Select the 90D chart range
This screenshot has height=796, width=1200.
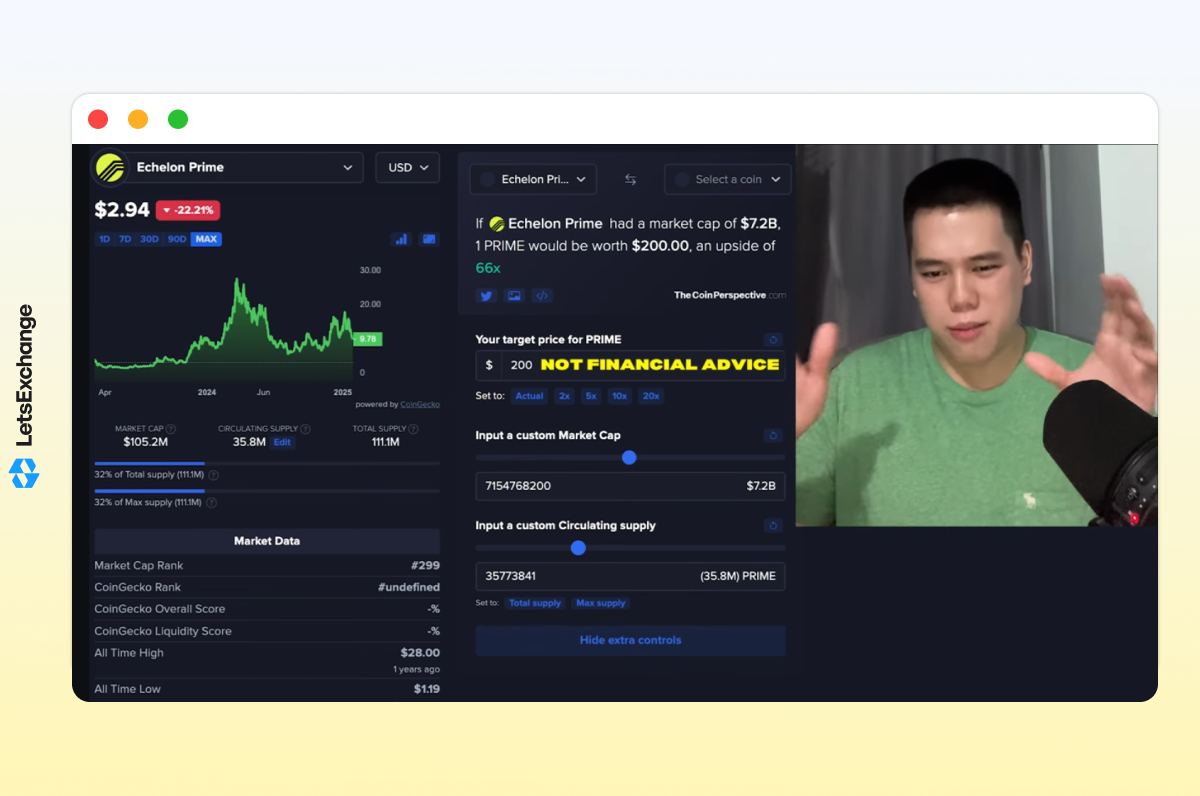[x=177, y=239]
